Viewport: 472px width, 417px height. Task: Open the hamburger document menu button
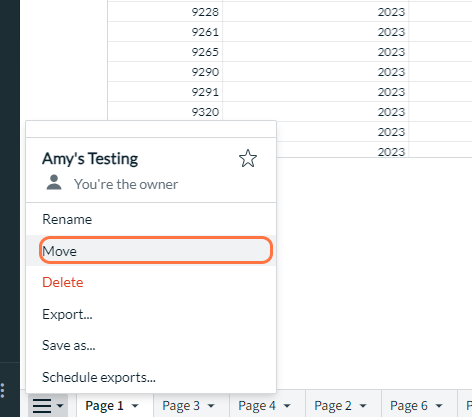(x=48, y=406)
